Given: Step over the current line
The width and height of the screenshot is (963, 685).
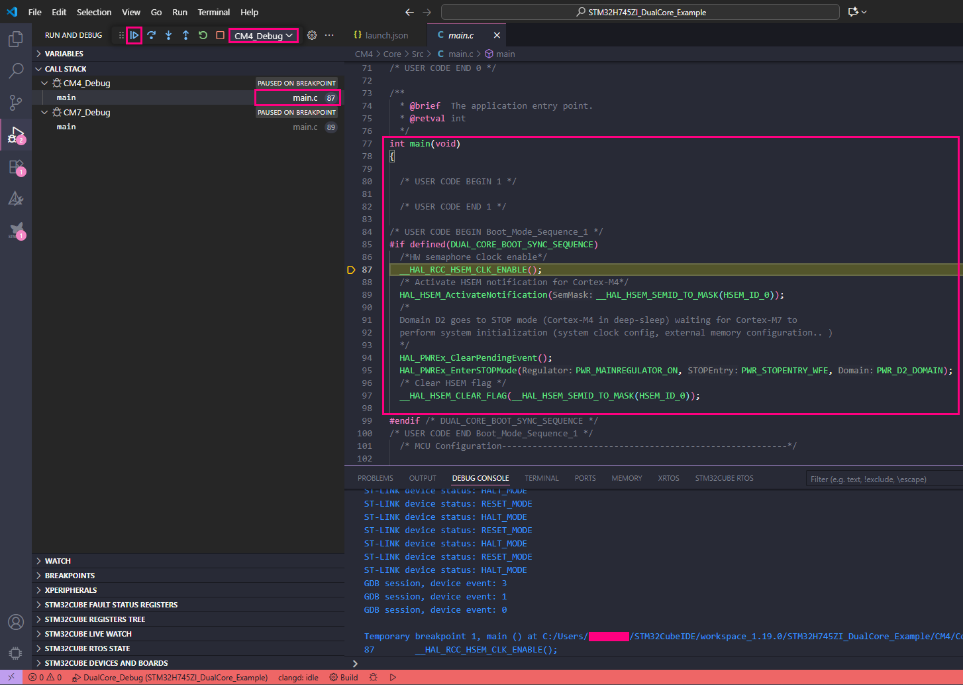Looking at the screenshot, I should tap(151, 35).
